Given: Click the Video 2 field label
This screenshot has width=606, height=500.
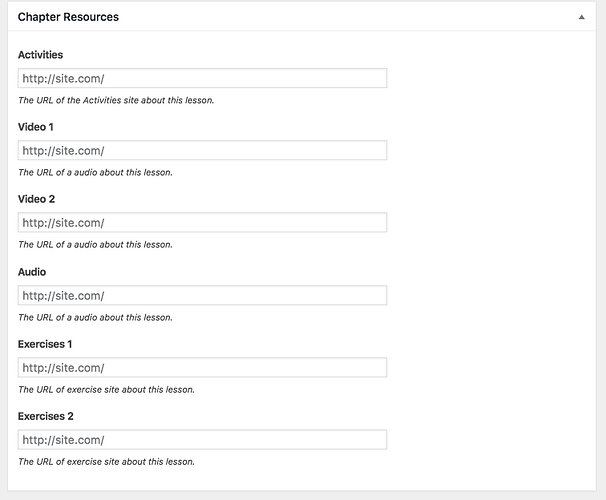Looking at the screenshot, I should pos(36,199).
